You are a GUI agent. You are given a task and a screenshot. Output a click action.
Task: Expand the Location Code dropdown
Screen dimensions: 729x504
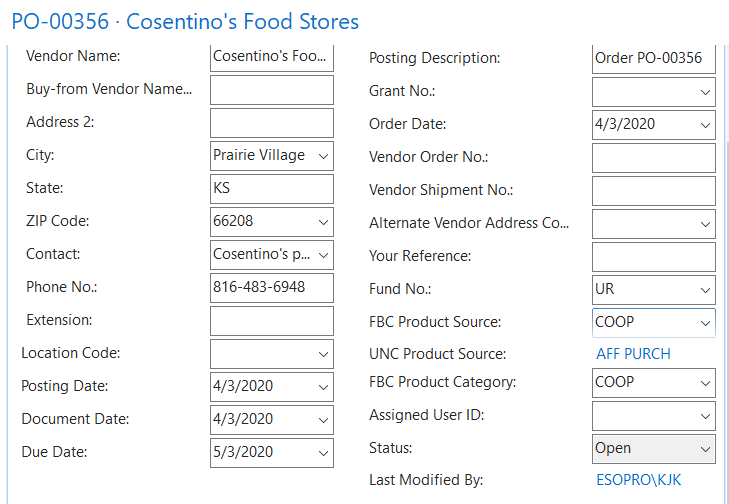pos(323,354)
